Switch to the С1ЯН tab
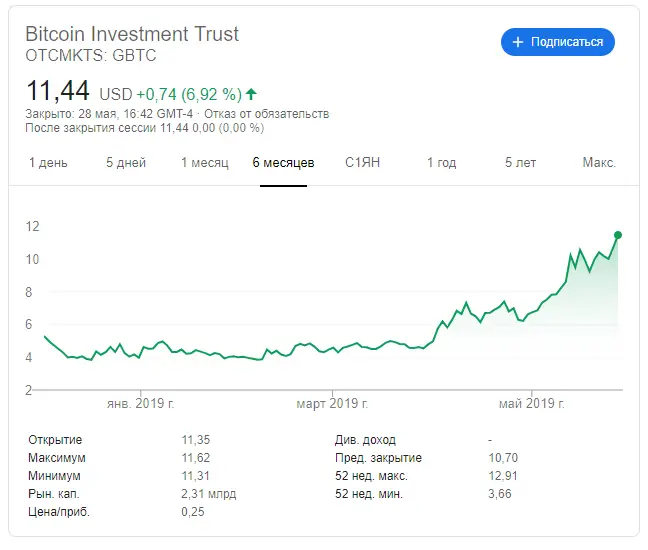This screenshot has height=550, width=648. pos(363,163)
